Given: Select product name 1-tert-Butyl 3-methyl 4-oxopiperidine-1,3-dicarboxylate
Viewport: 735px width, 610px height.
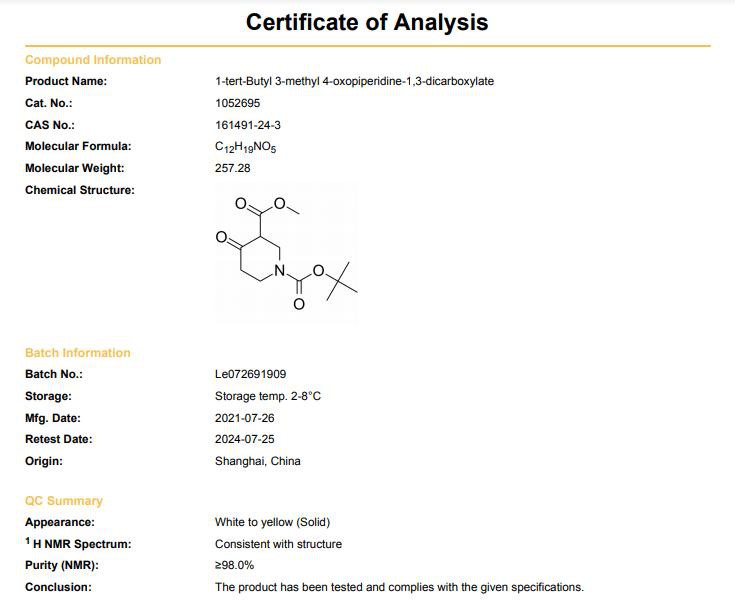Looking at the screenshot, I should (354, 81).
